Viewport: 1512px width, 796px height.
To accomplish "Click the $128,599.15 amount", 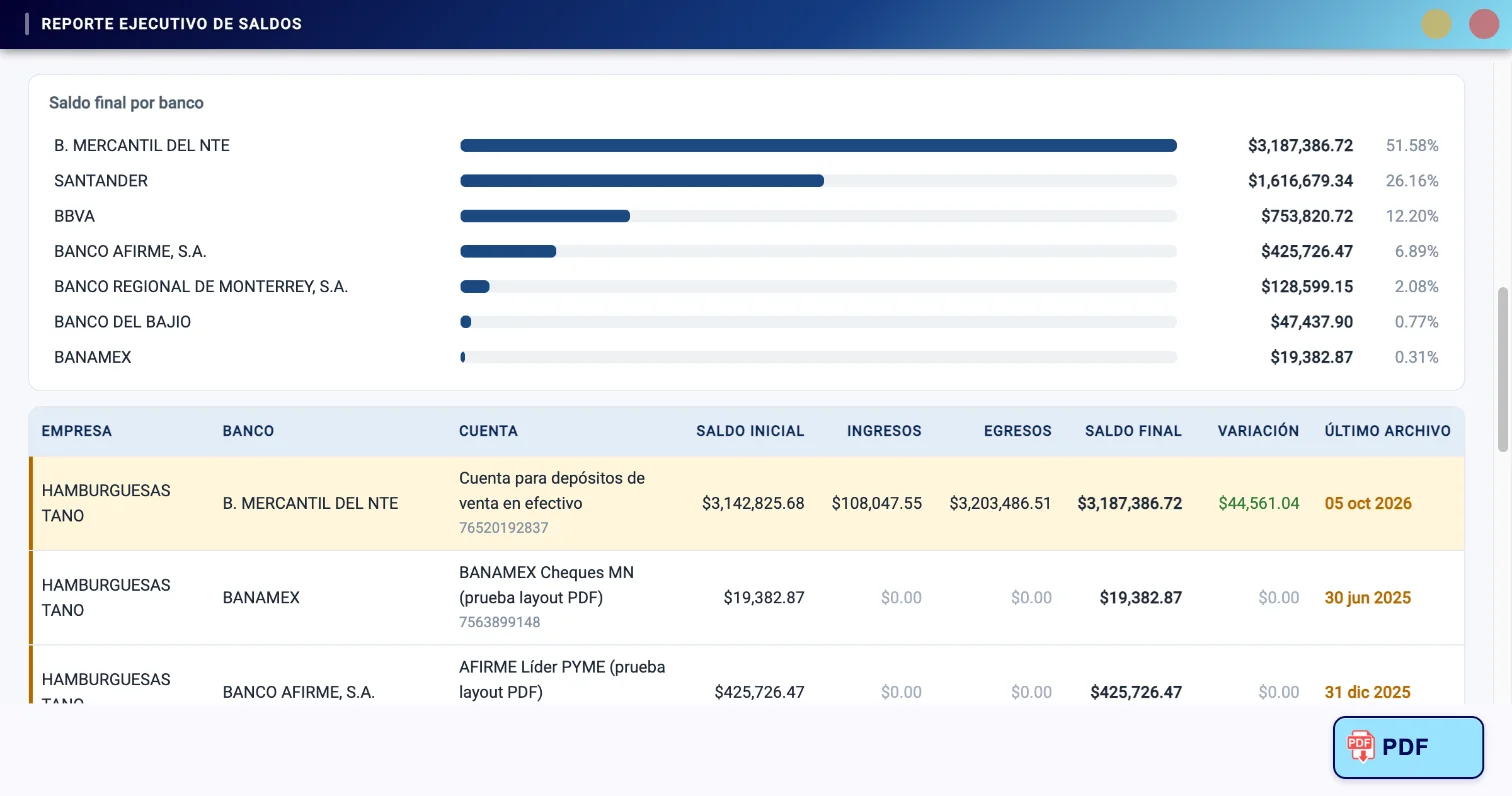I will [x=1307, y=287].
